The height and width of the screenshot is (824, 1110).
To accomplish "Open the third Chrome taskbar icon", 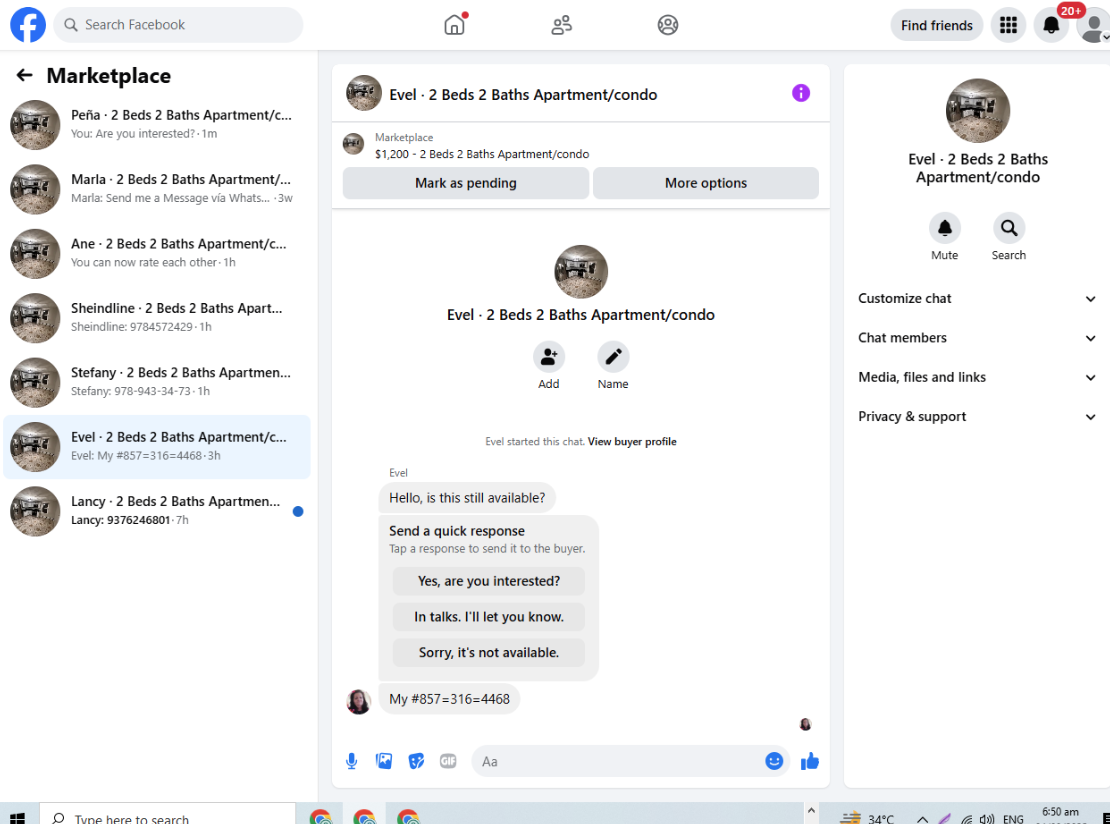I will coord(408,816).
